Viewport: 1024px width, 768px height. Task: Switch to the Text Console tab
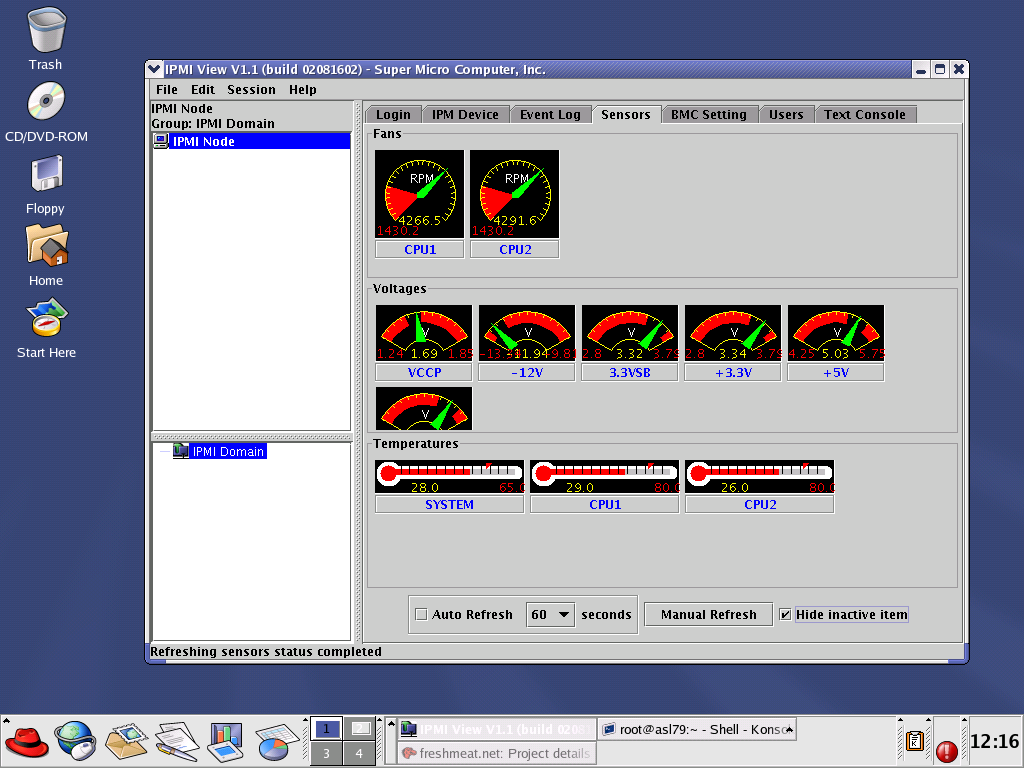click(x=865, y=114)
